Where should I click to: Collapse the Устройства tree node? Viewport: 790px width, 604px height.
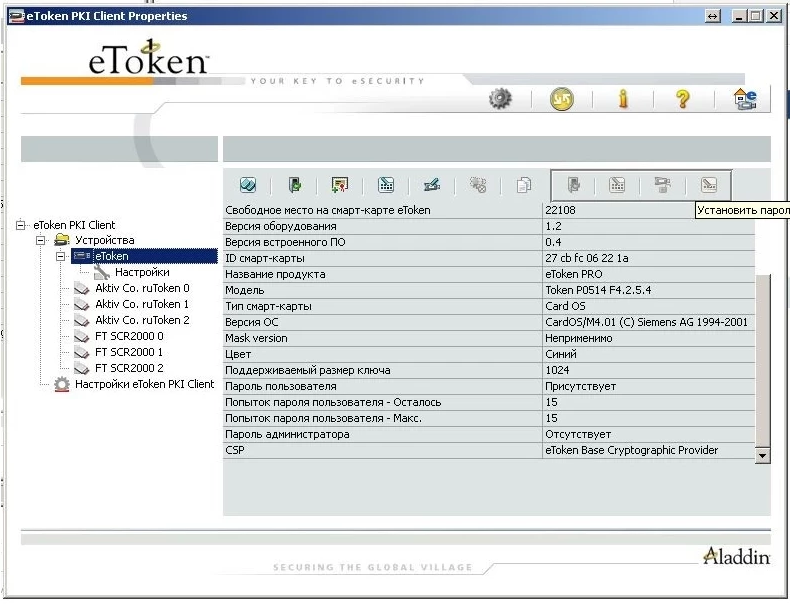point(40,240)
